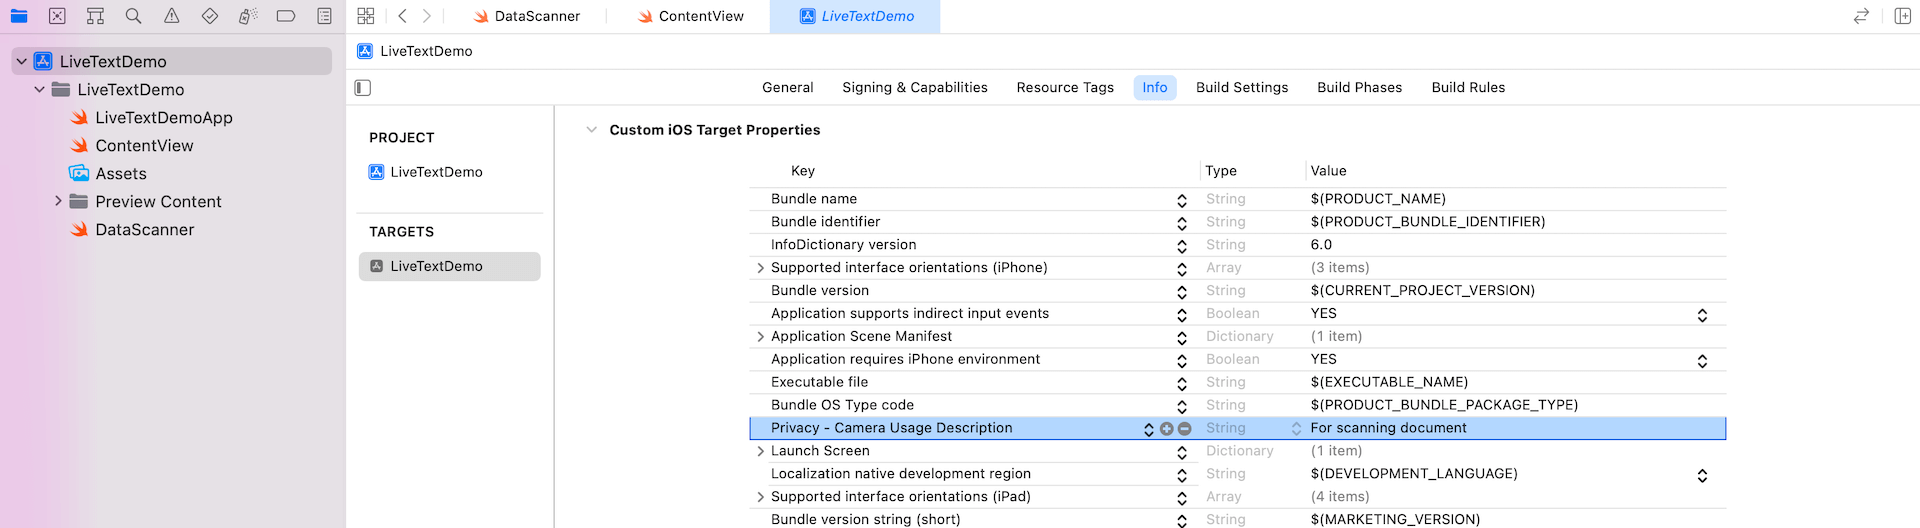The height and width of the screenshot is (528, 1920).
Task: Hide the project and targets list
Action: point(363,88)
